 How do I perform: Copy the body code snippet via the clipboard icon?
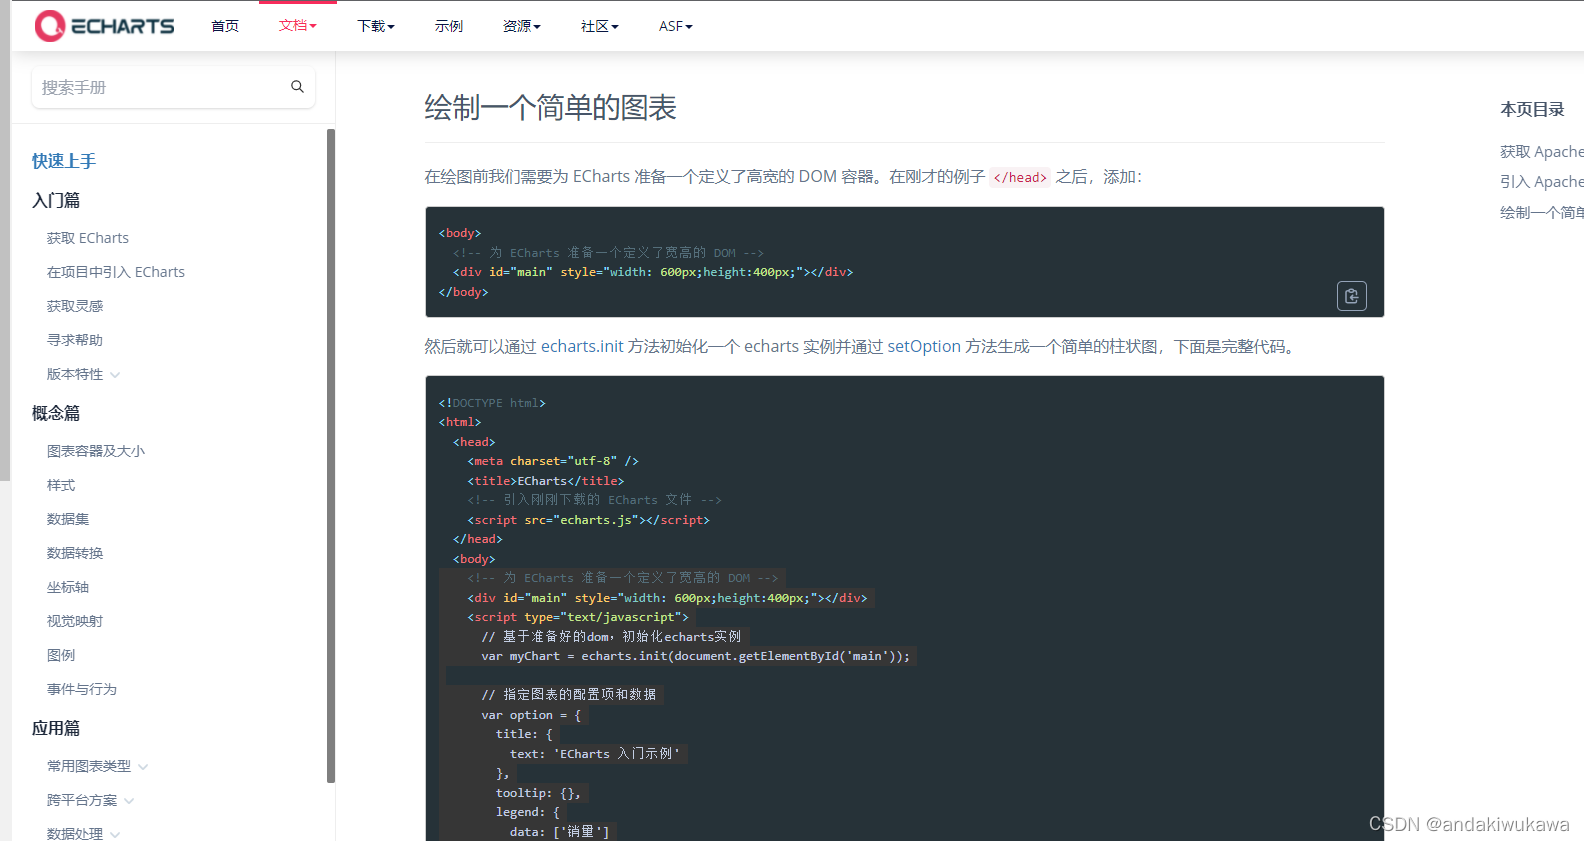[x=1351, y=296]
